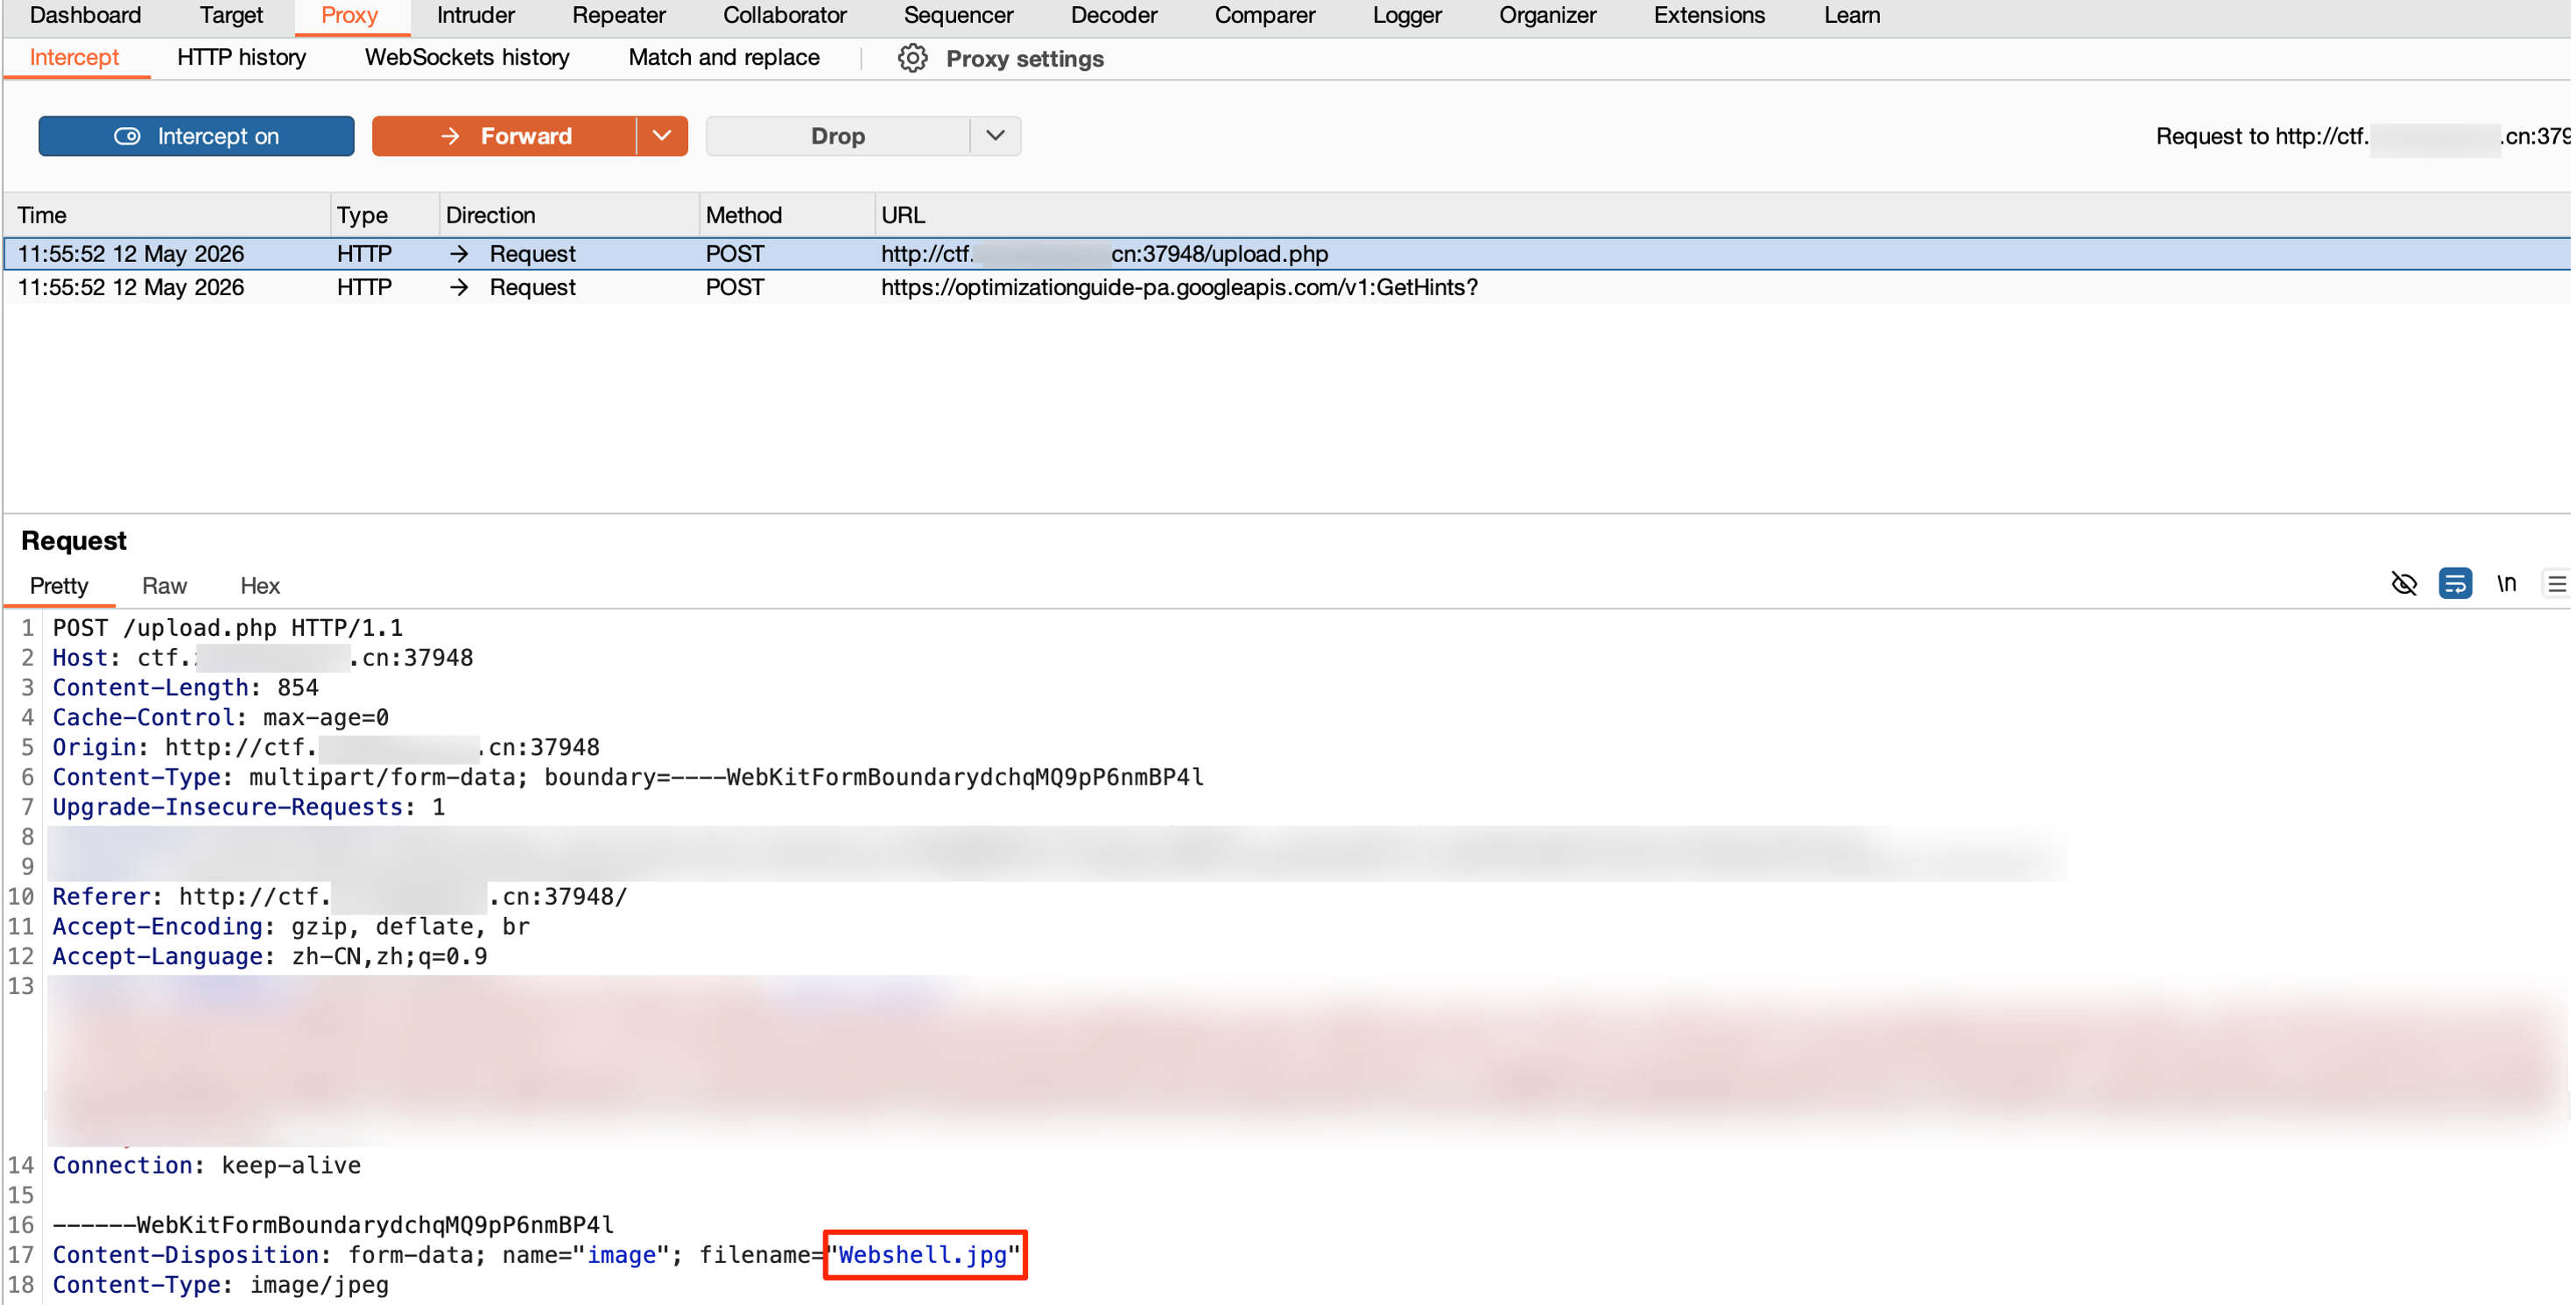This screenshot has height=1305, width=2576.
Task: Click the form-data name value image
Action: click(x=621, y=1255)
